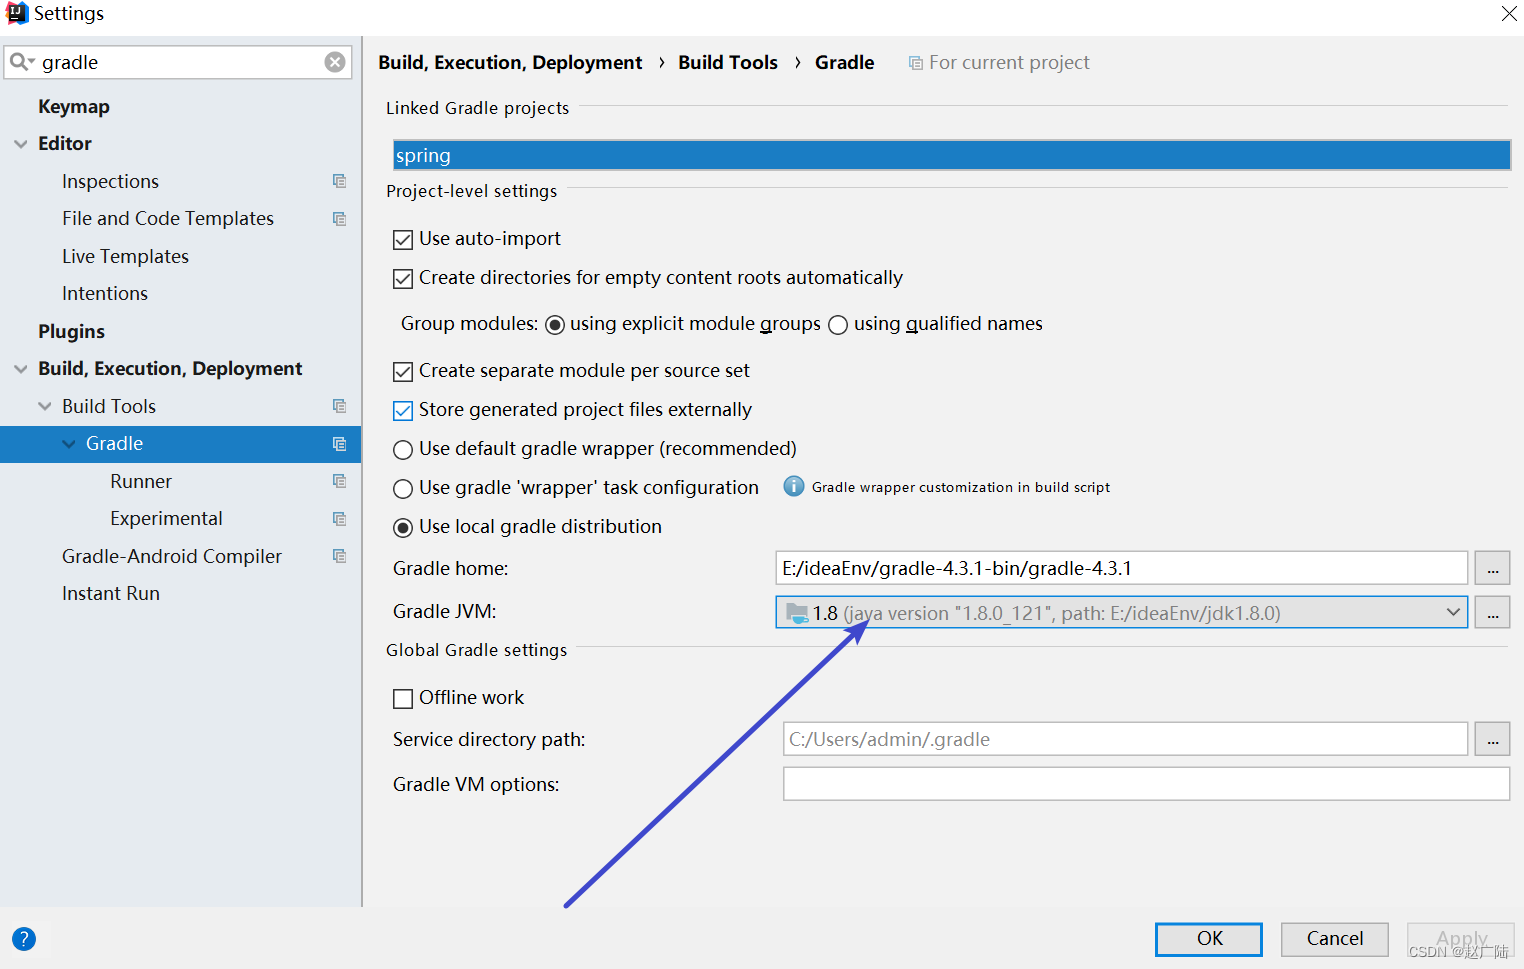Toggle Use auto-import checkbox

(403, 240)
